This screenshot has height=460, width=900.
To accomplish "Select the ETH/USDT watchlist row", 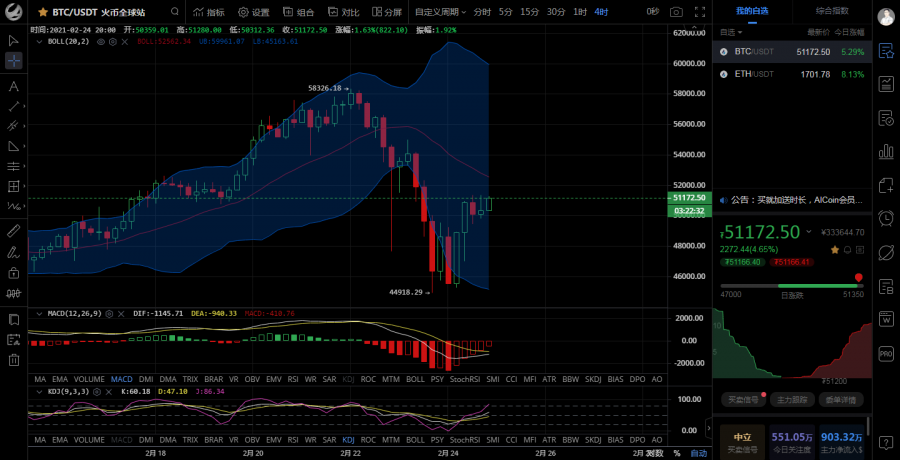I will pos(792,74).
